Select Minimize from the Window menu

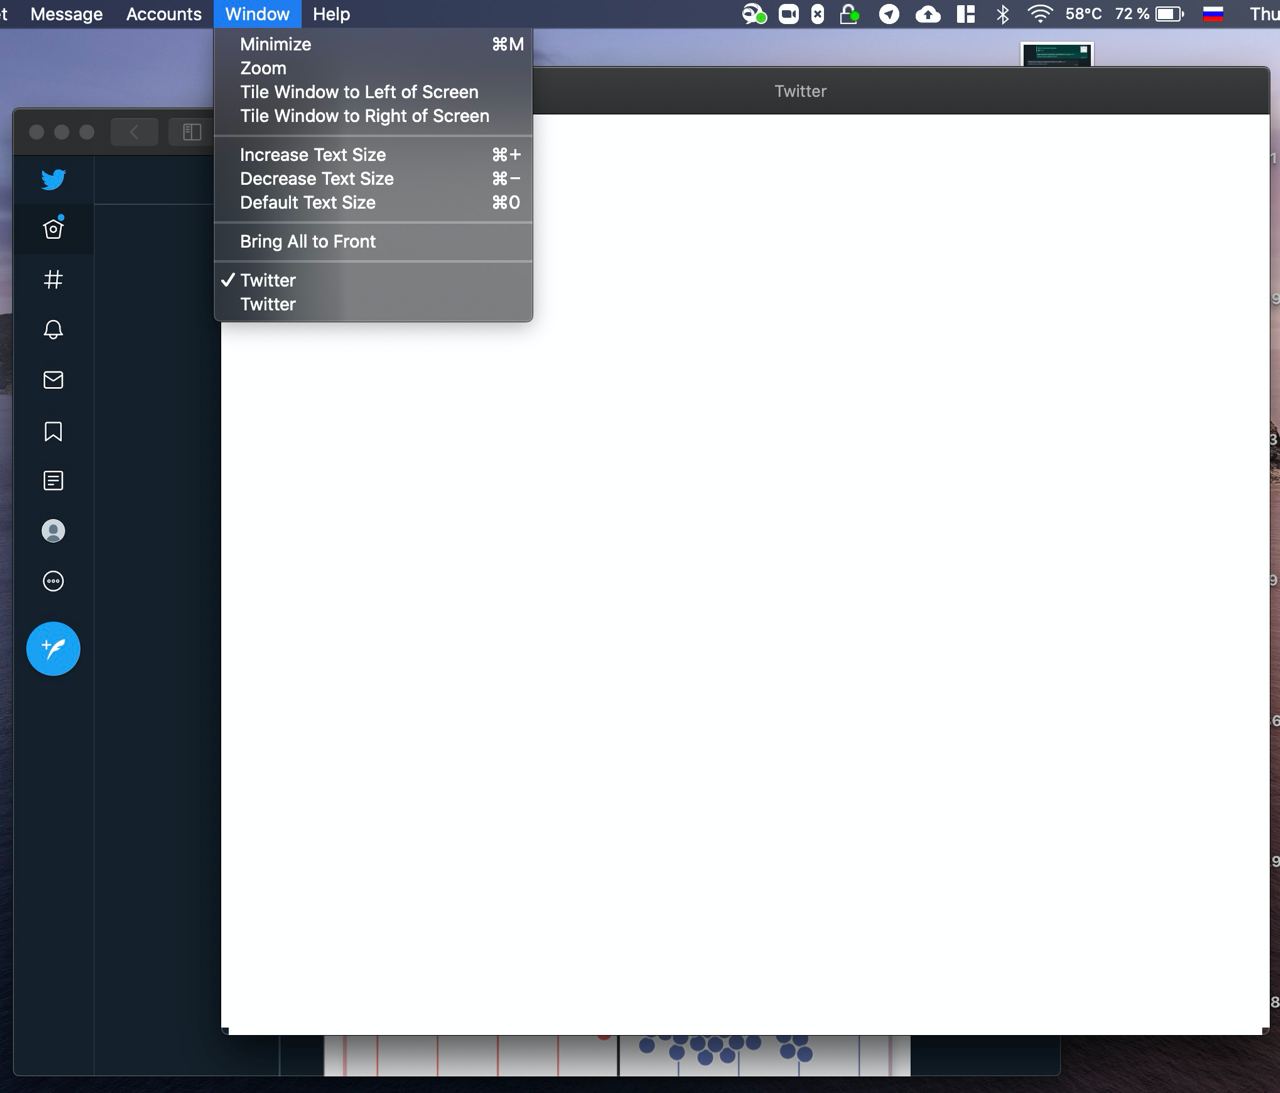click(x=373, y=44)
